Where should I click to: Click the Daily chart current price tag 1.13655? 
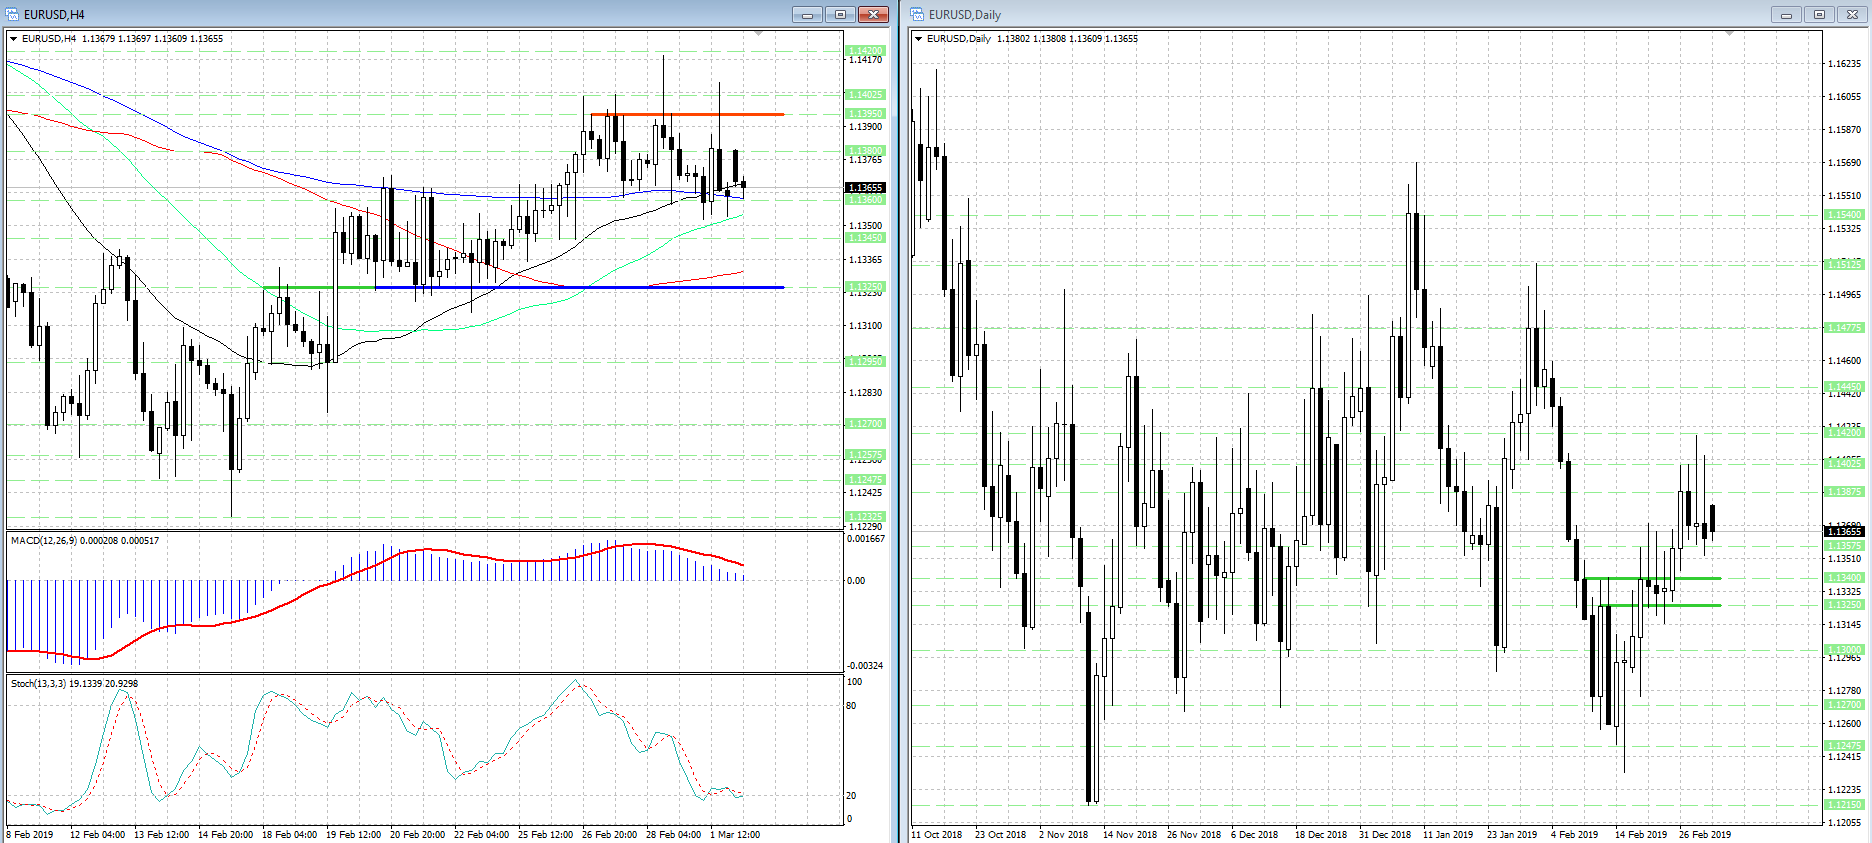[1845, 531]
